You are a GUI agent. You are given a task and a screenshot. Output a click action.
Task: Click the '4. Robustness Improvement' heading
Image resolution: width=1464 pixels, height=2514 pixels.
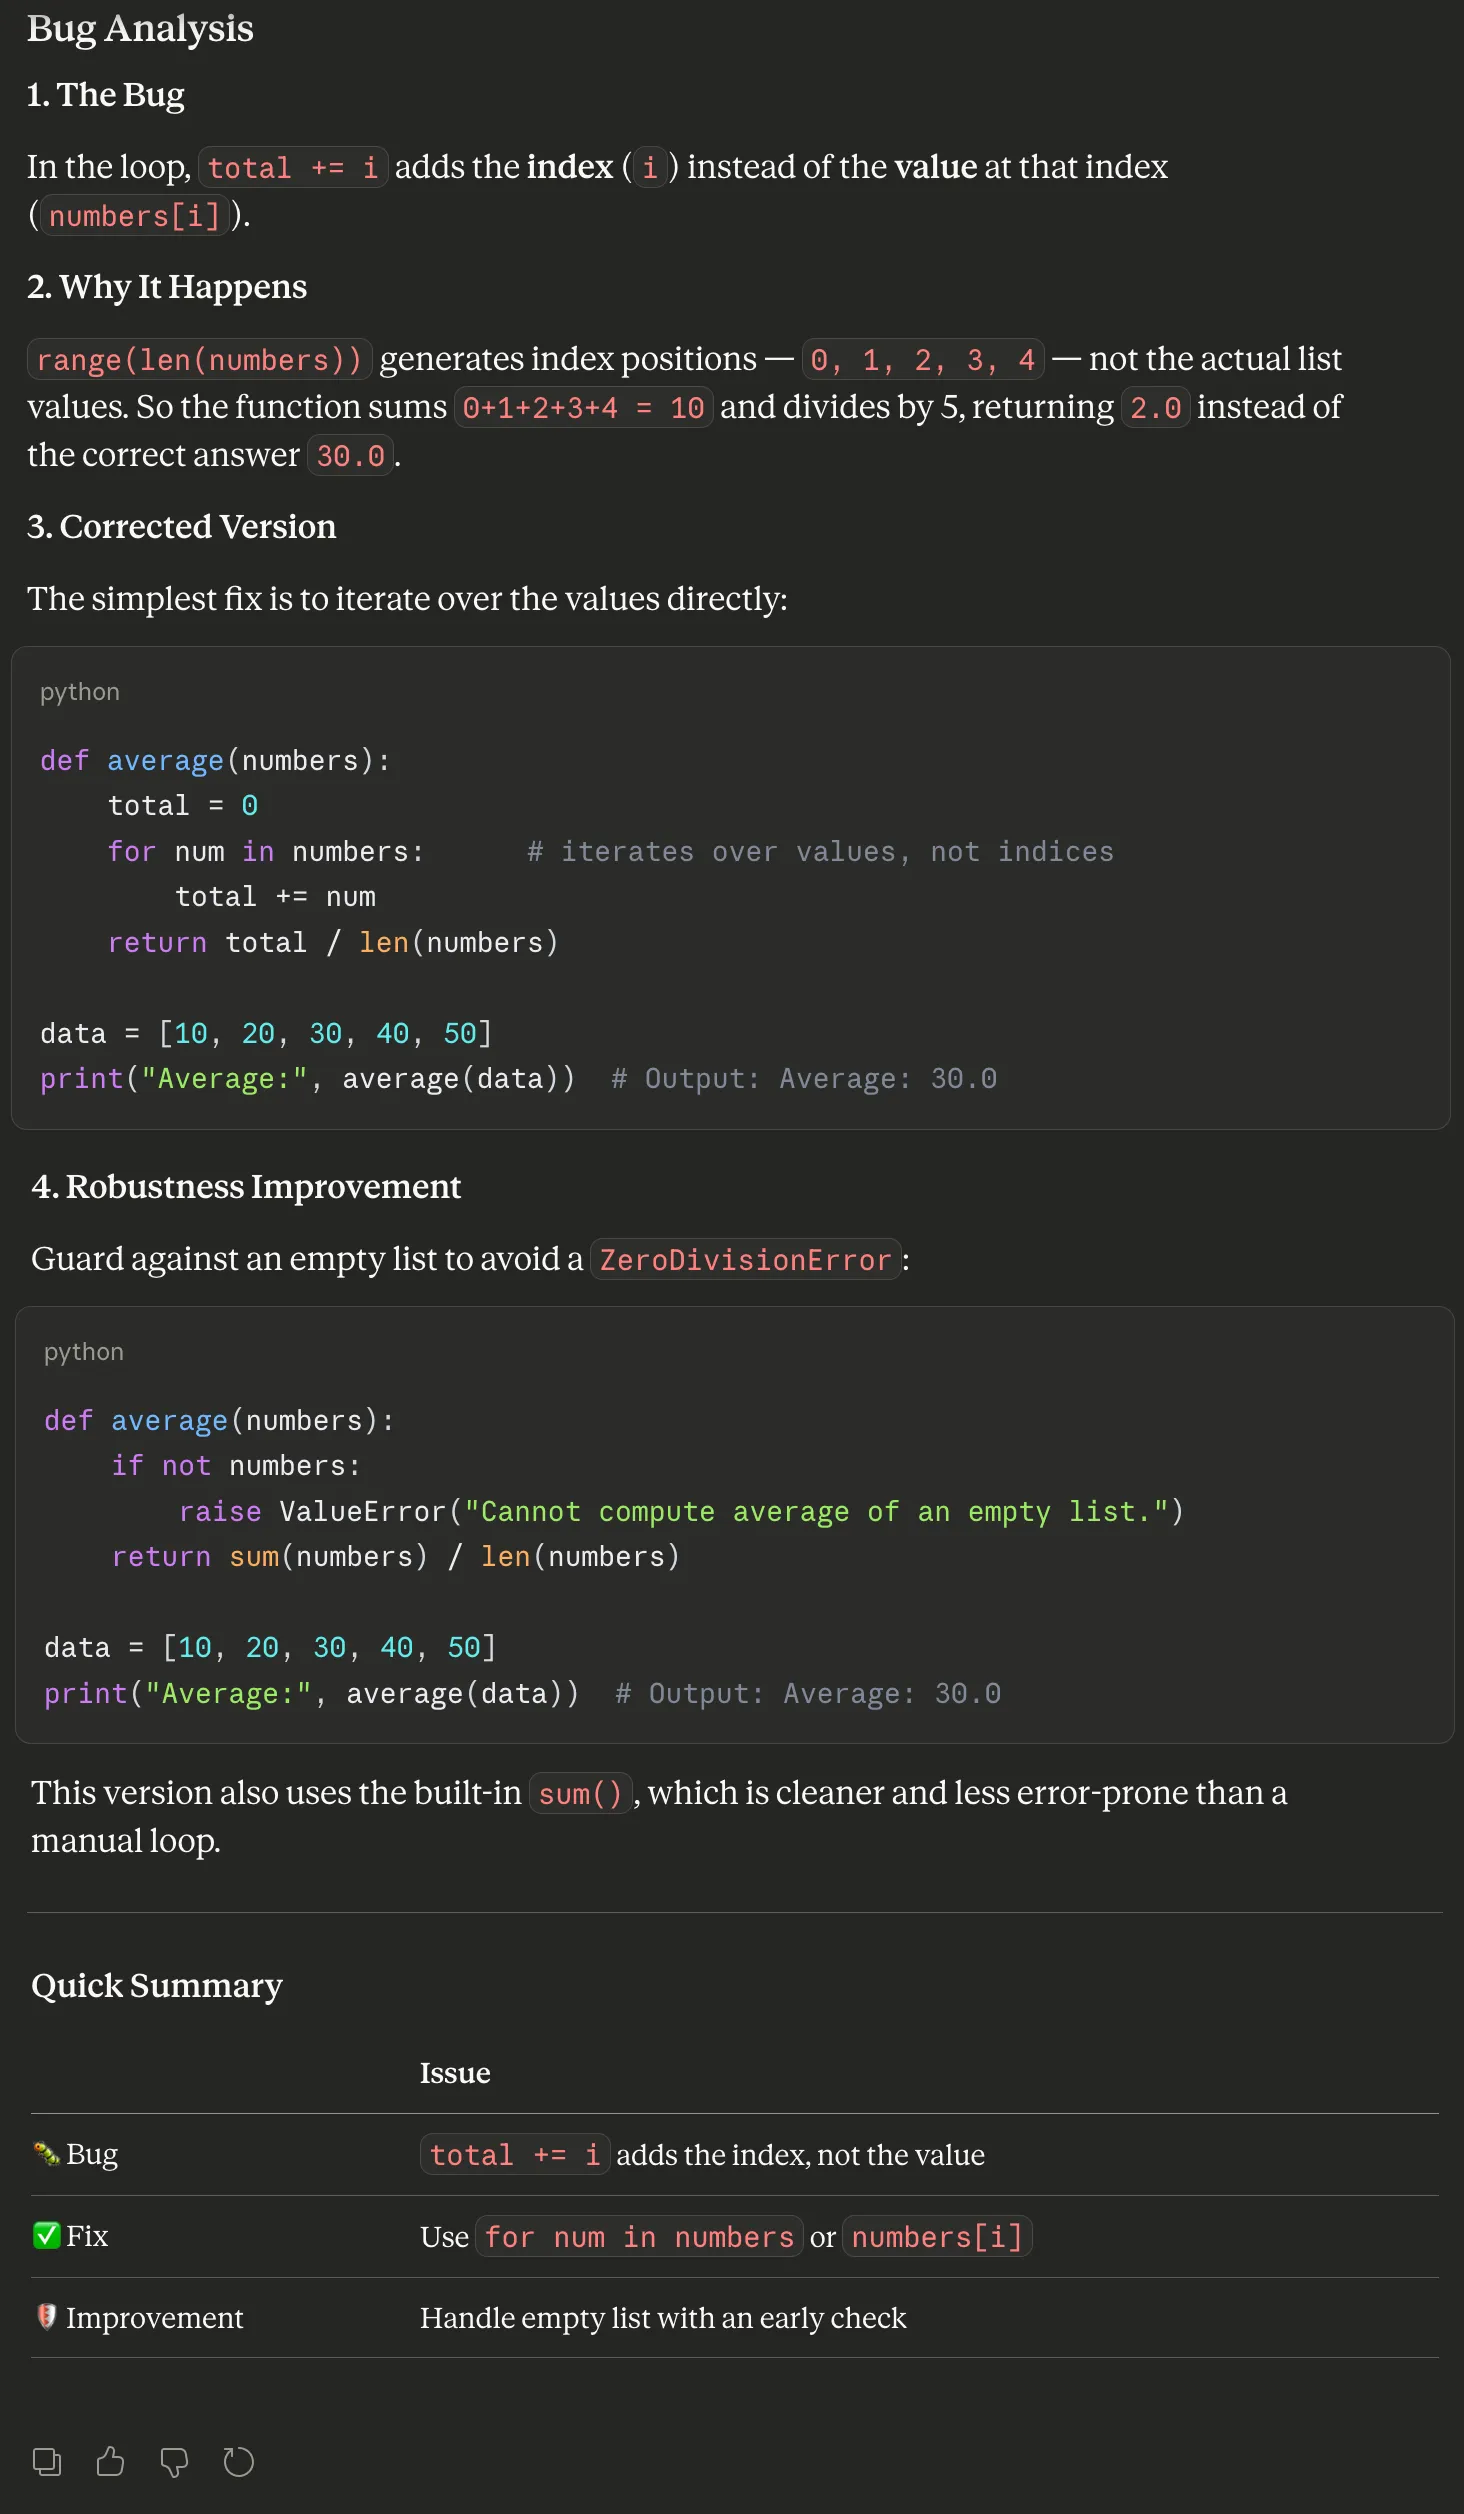246,1187
